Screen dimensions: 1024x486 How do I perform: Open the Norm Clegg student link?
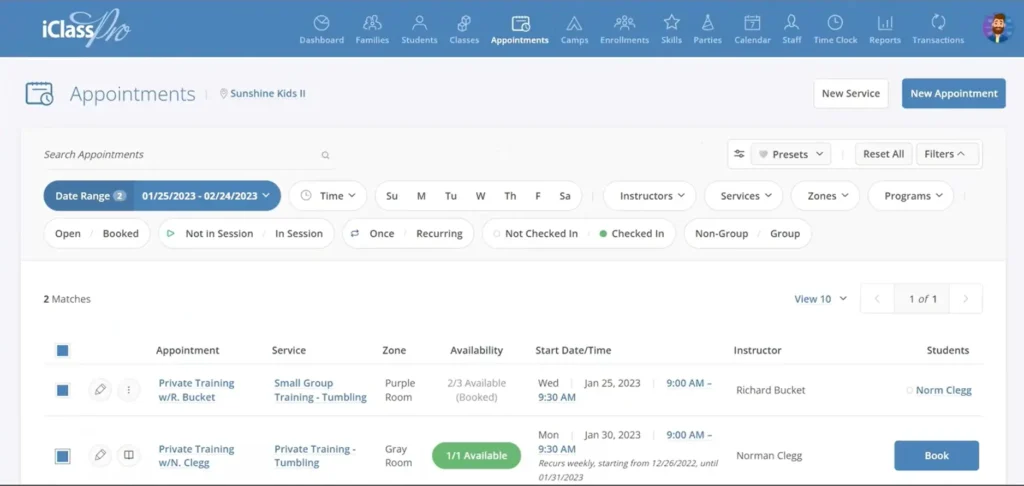[x=943, y=390]
